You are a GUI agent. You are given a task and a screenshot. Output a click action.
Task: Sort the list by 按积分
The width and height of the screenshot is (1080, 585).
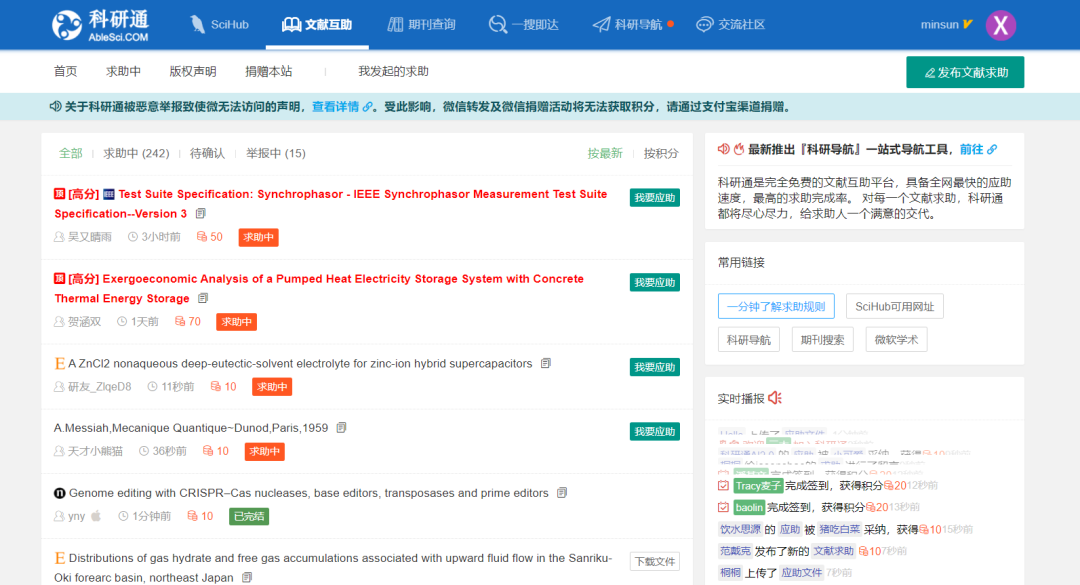[x=661, y=153]
